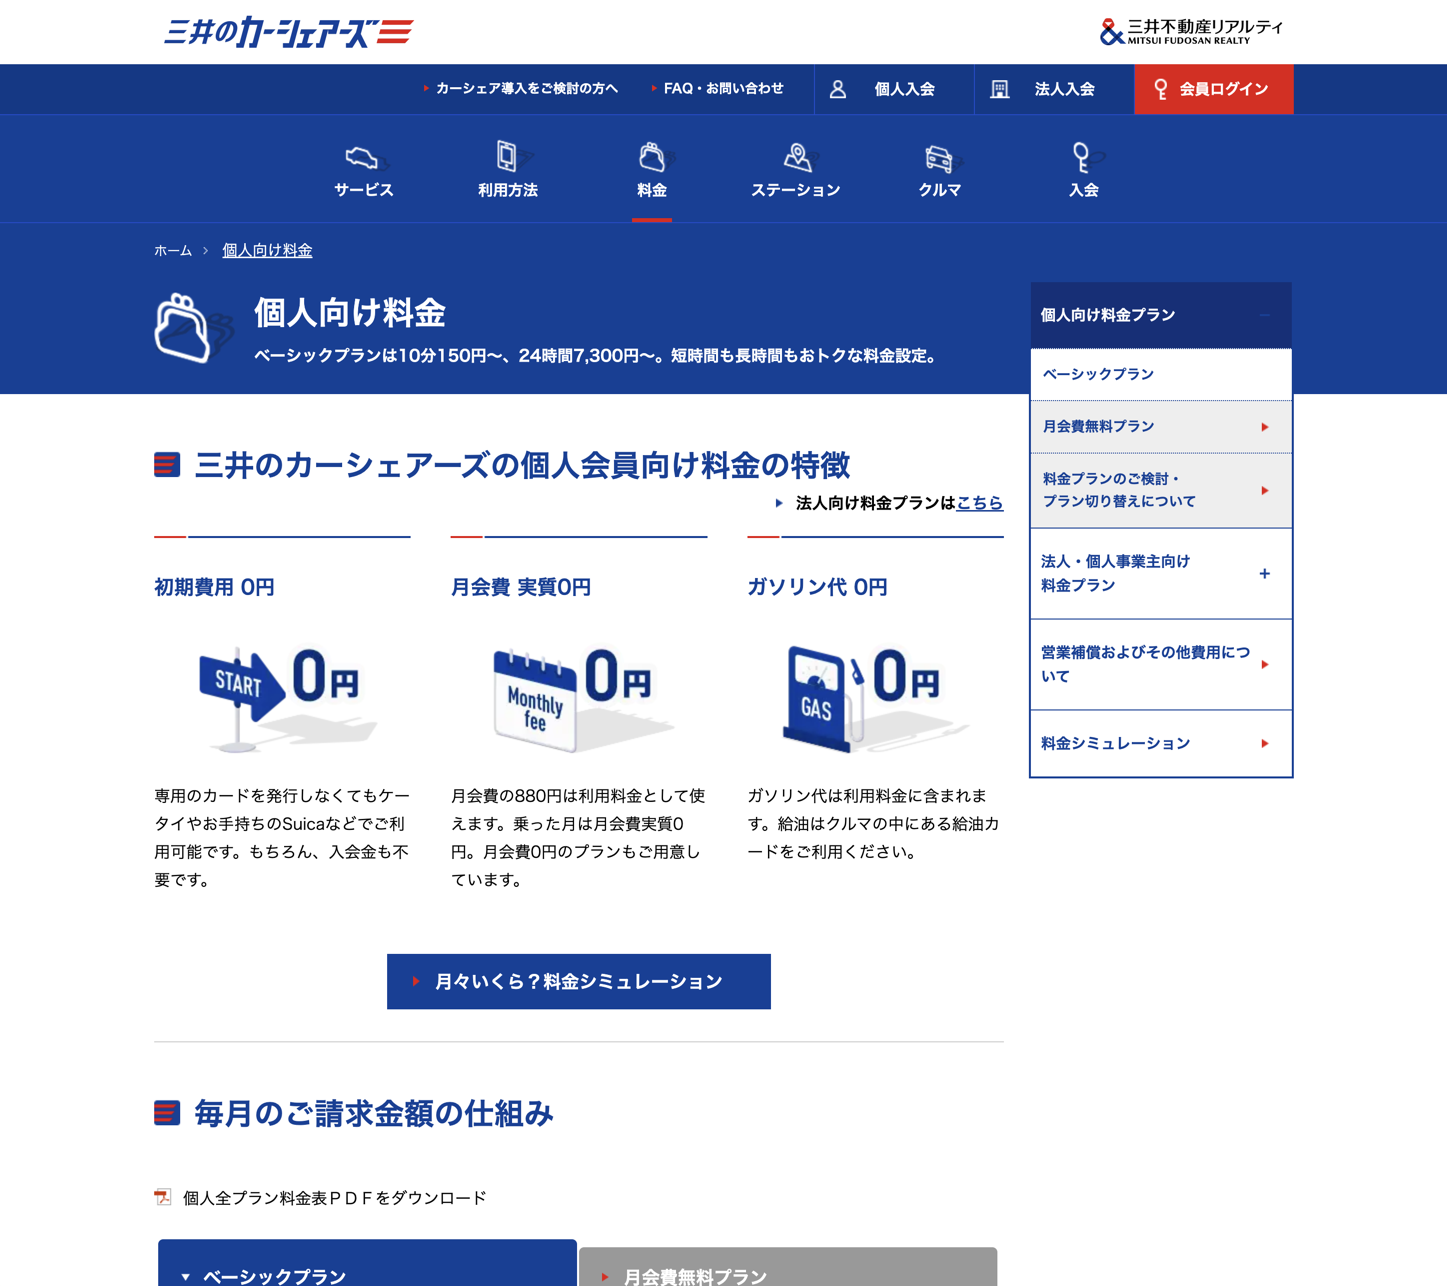The height and width of the screenshot is (1286, 1447).
Task: Click 初期費用 0円 heading
Action: pyautogui.click(x=214, y=588)
